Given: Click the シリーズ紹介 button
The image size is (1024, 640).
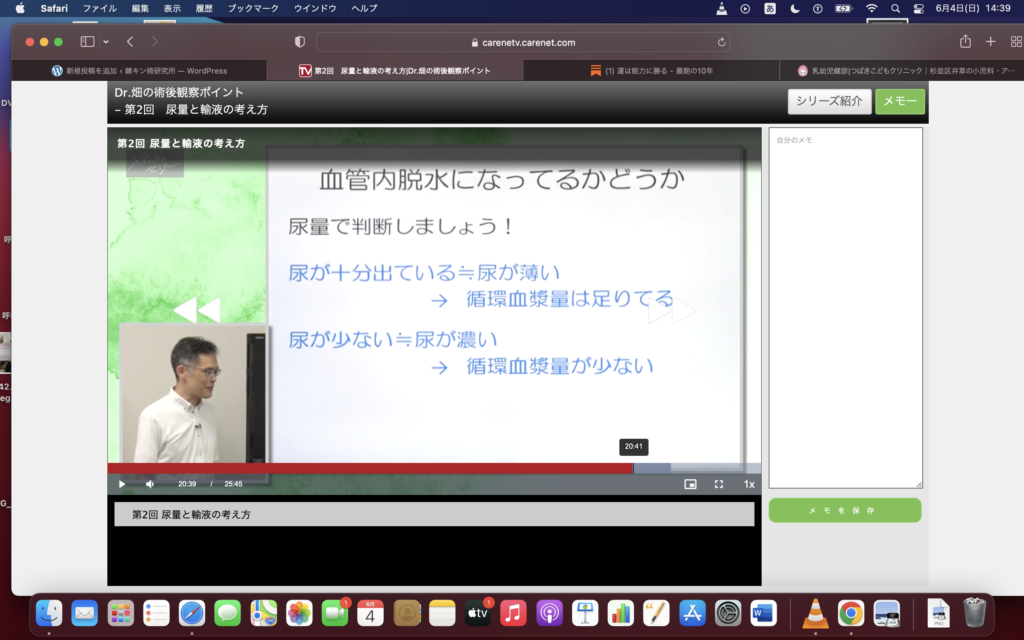Looking at the screenshot, I should tap(829, 101).
